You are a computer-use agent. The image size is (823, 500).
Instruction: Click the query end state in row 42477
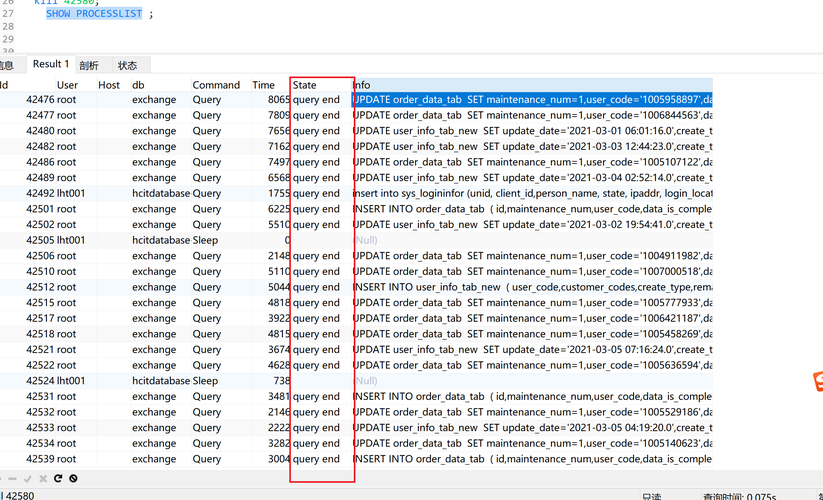pyautogui.click(x=316, y=115)
